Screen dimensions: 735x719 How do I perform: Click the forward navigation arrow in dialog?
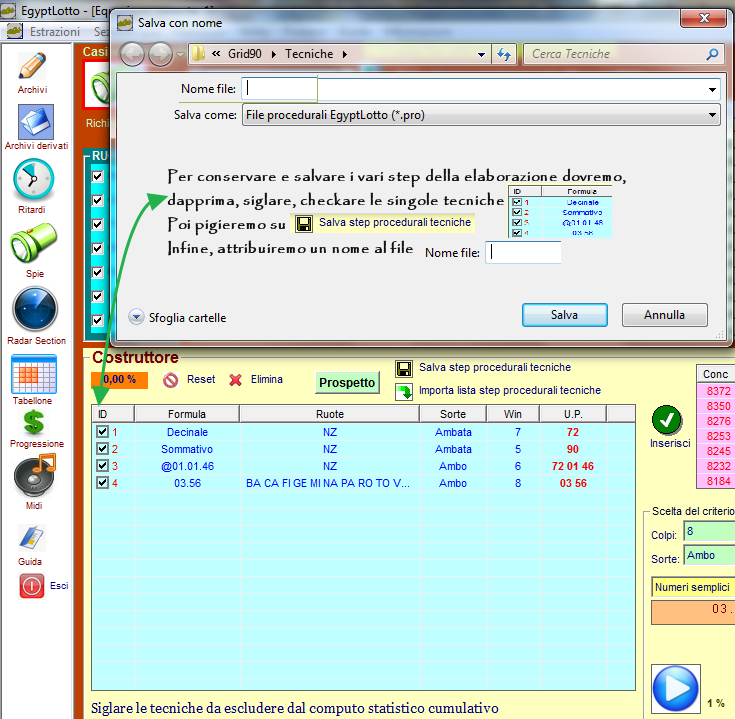click(160, 55)
